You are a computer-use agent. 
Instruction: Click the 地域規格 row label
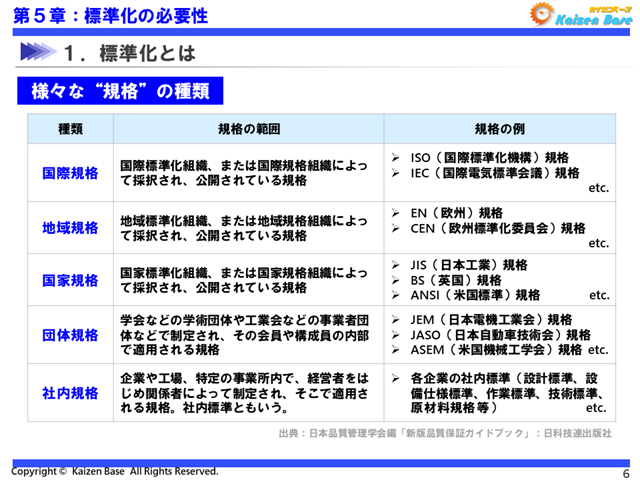[x=71, y=228]
